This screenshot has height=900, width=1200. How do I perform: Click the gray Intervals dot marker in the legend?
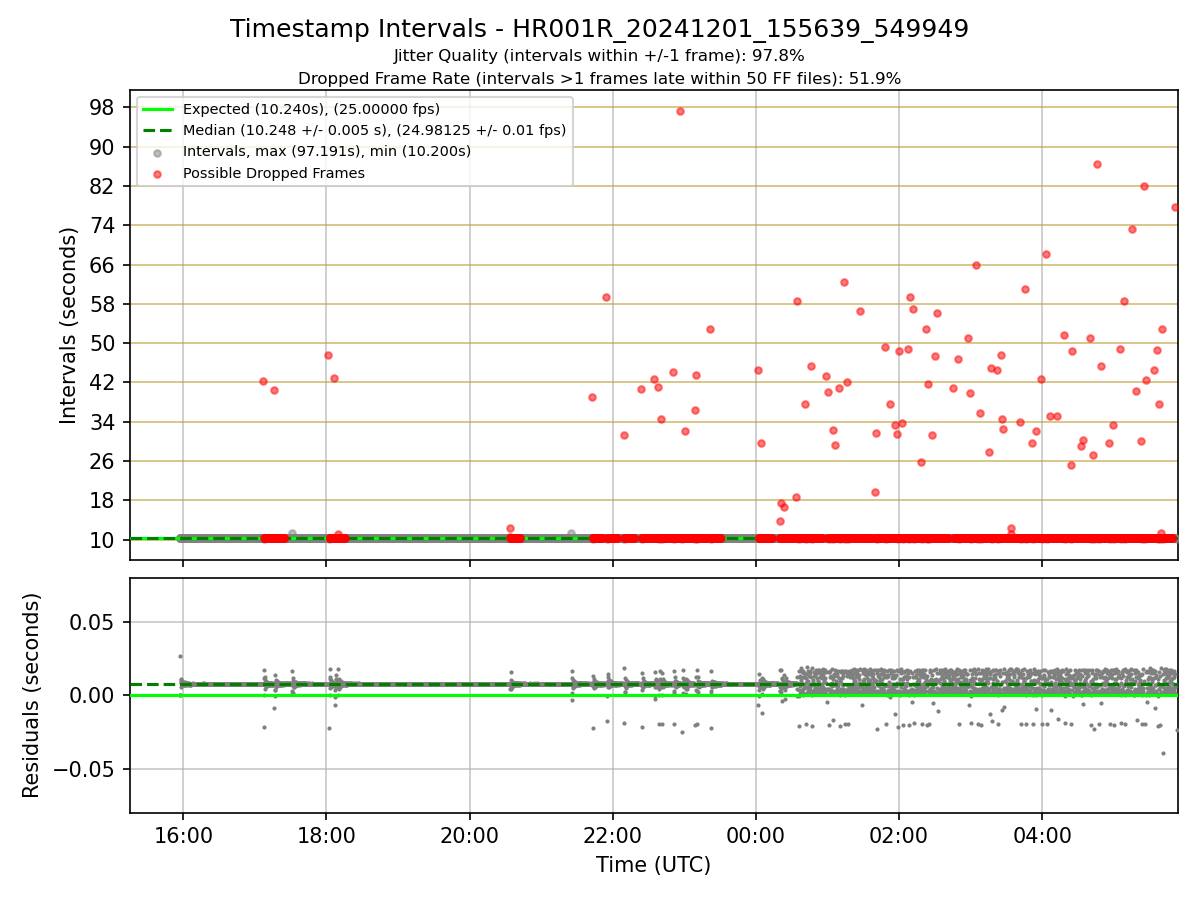point(158,152)
